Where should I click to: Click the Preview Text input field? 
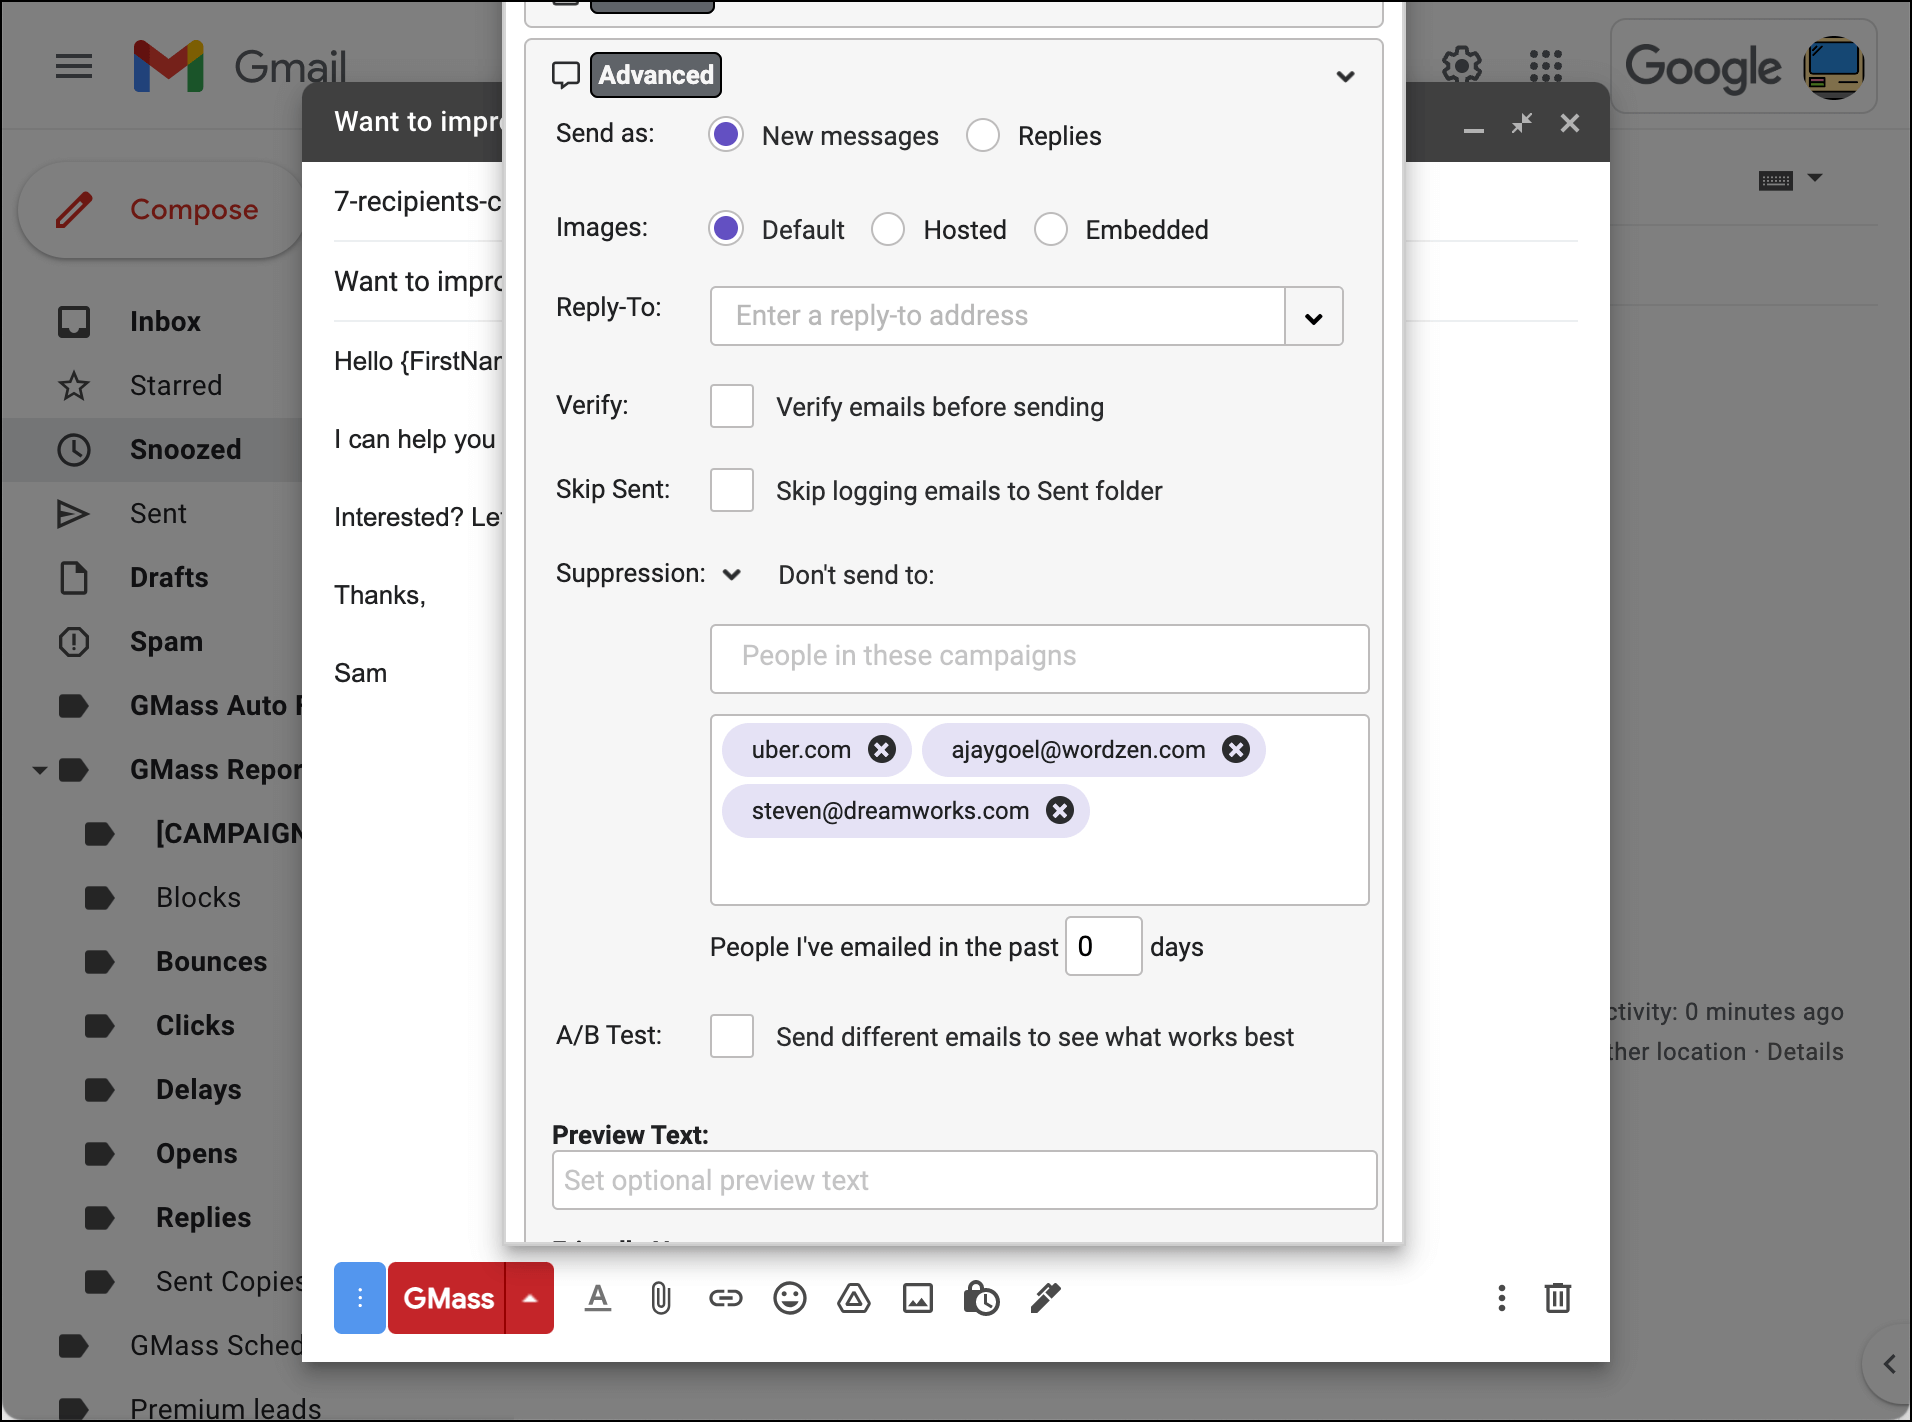tap(964, 1180)
